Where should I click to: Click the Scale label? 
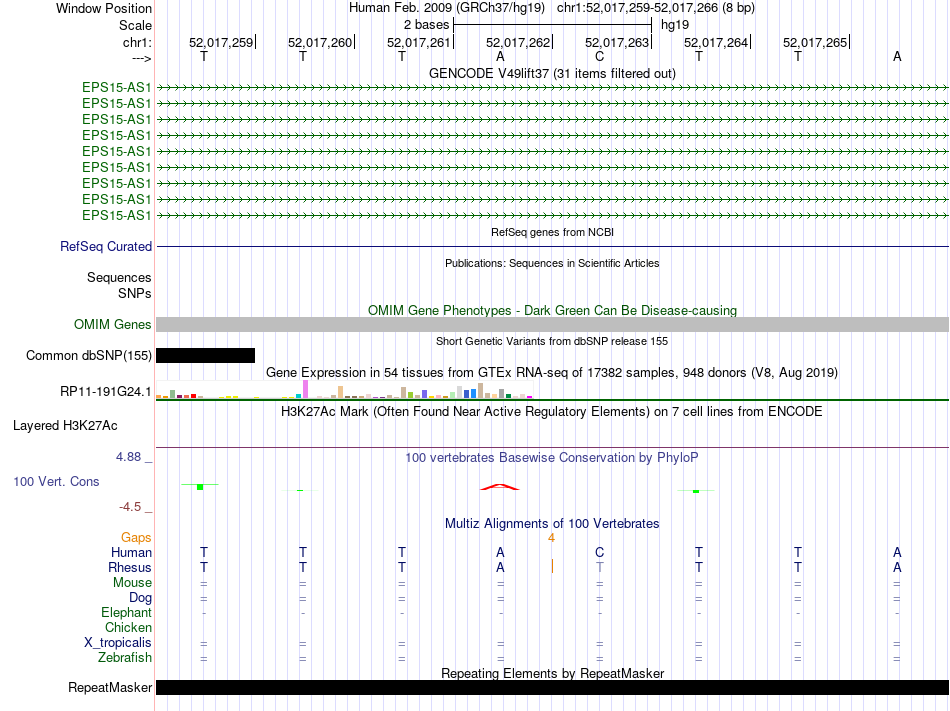point(135,25)
